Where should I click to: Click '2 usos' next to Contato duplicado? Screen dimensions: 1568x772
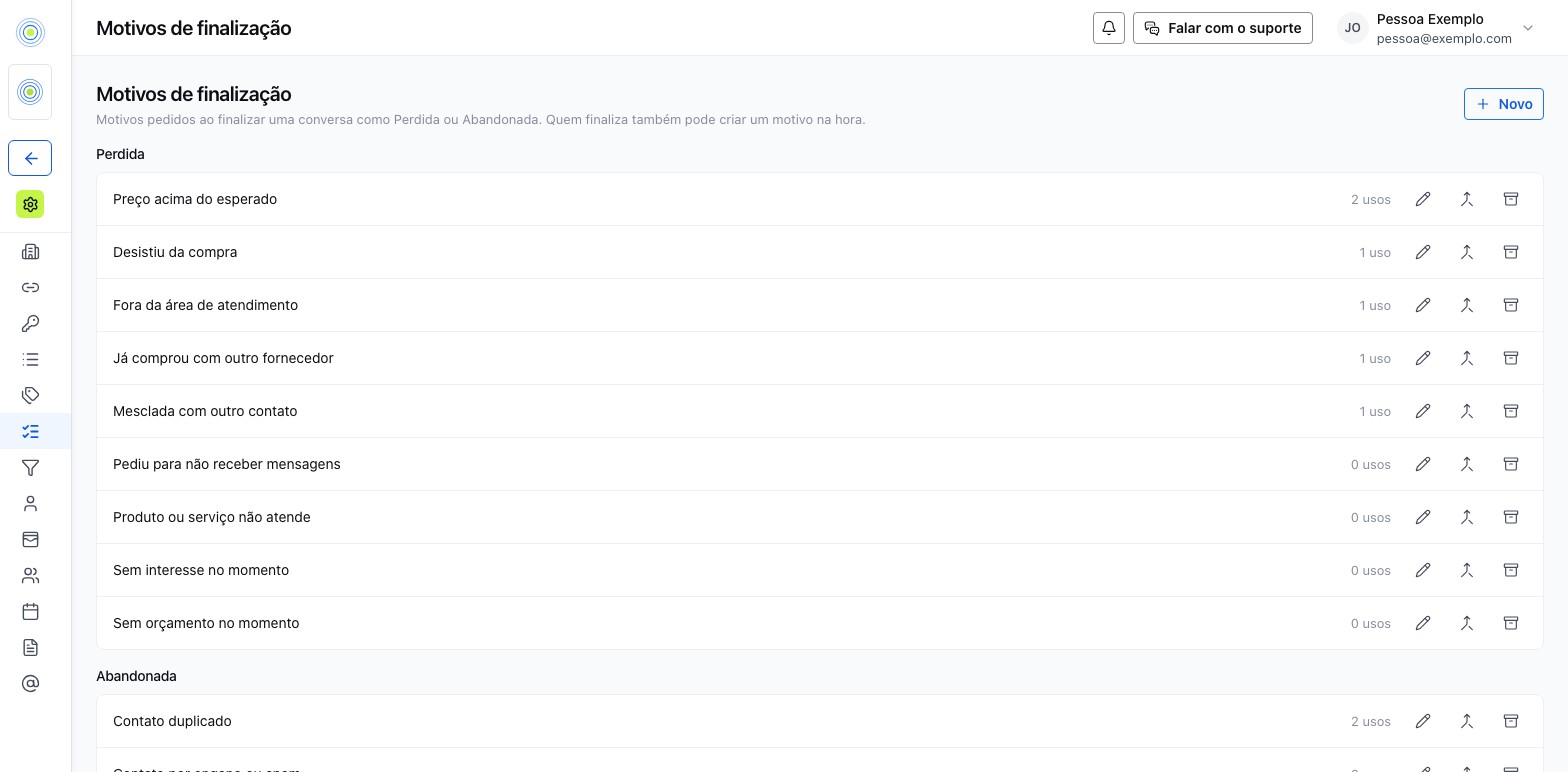[1371, 721]
